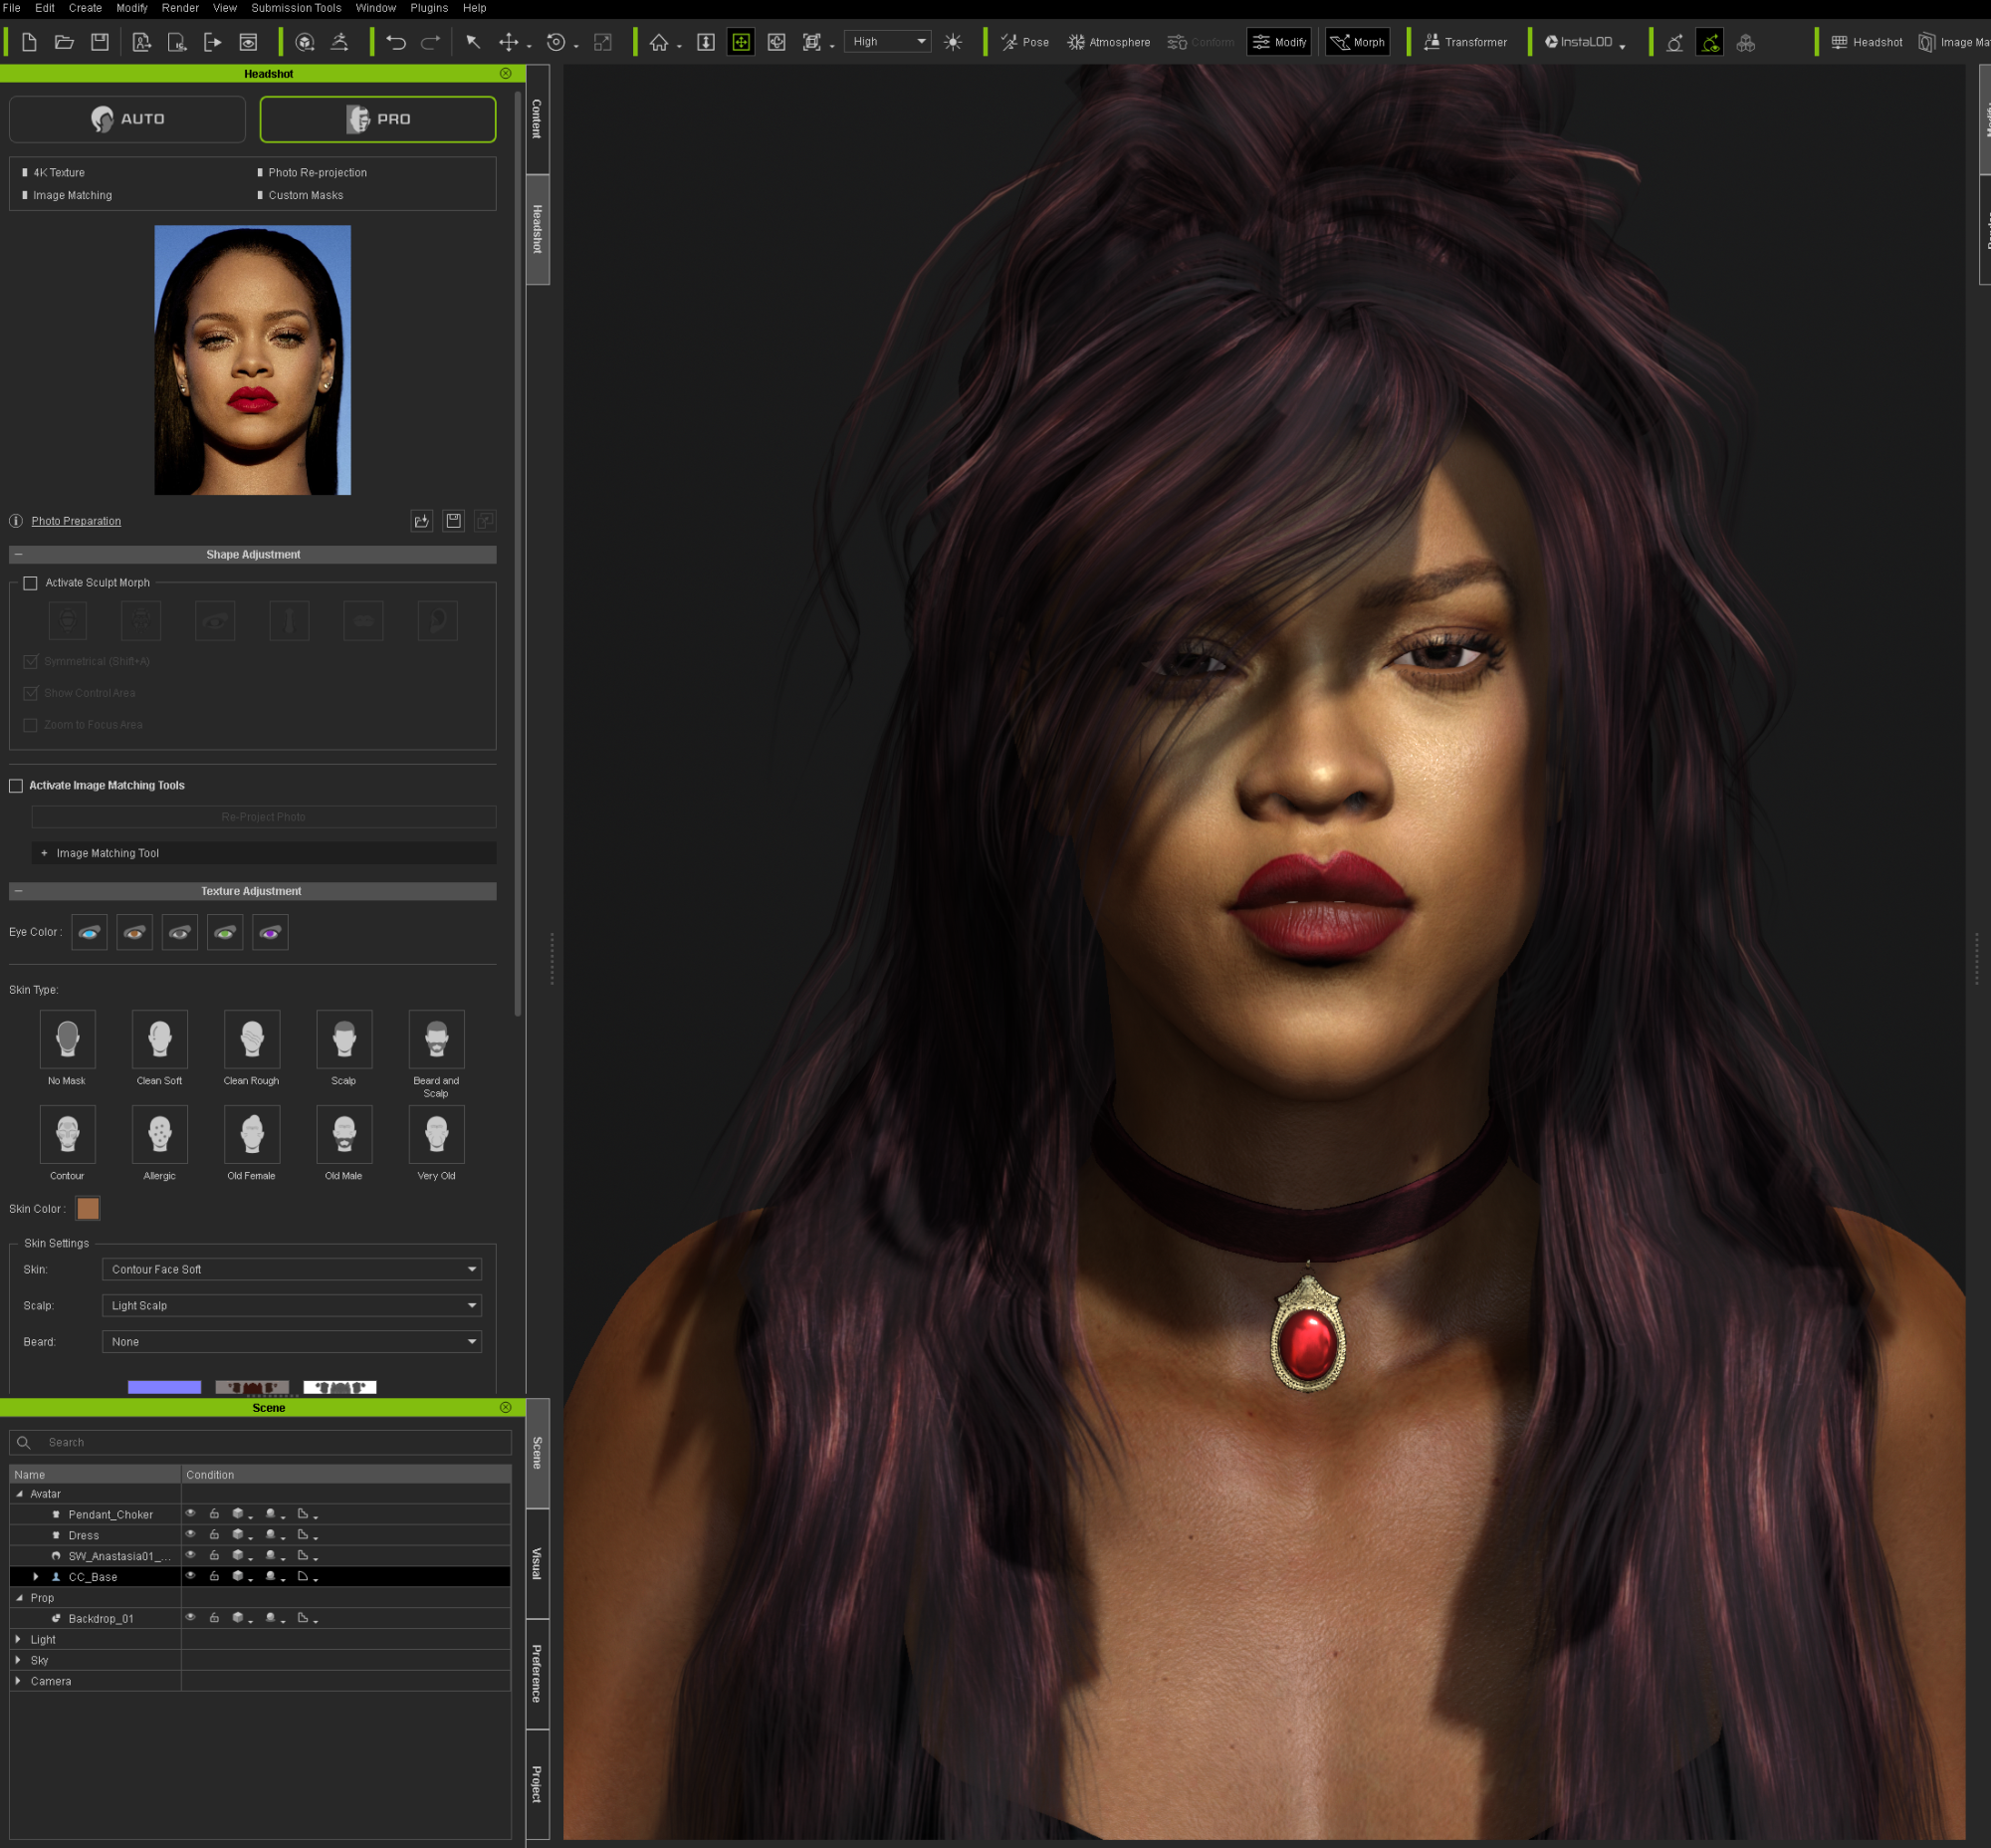Toggle visibility eye of Backdrop_01
1991x1848 pixels.
click(190, 1618)
